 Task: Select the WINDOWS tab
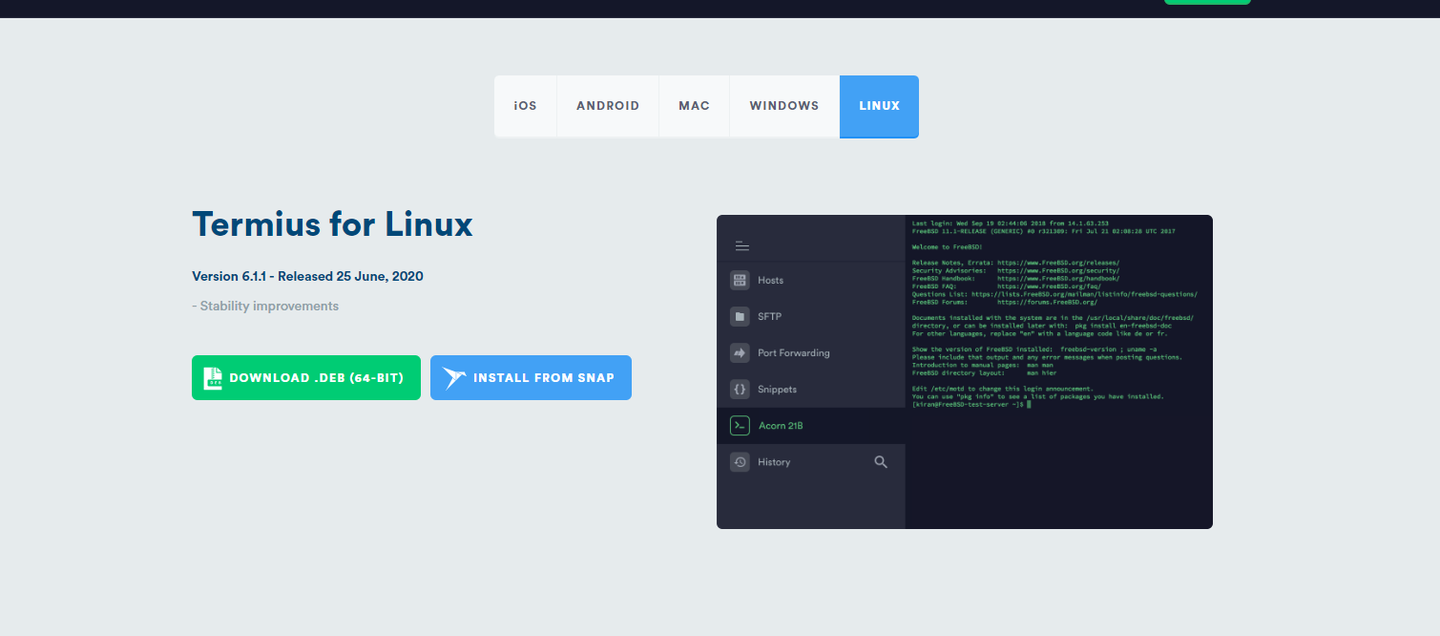tap(784, 105)
